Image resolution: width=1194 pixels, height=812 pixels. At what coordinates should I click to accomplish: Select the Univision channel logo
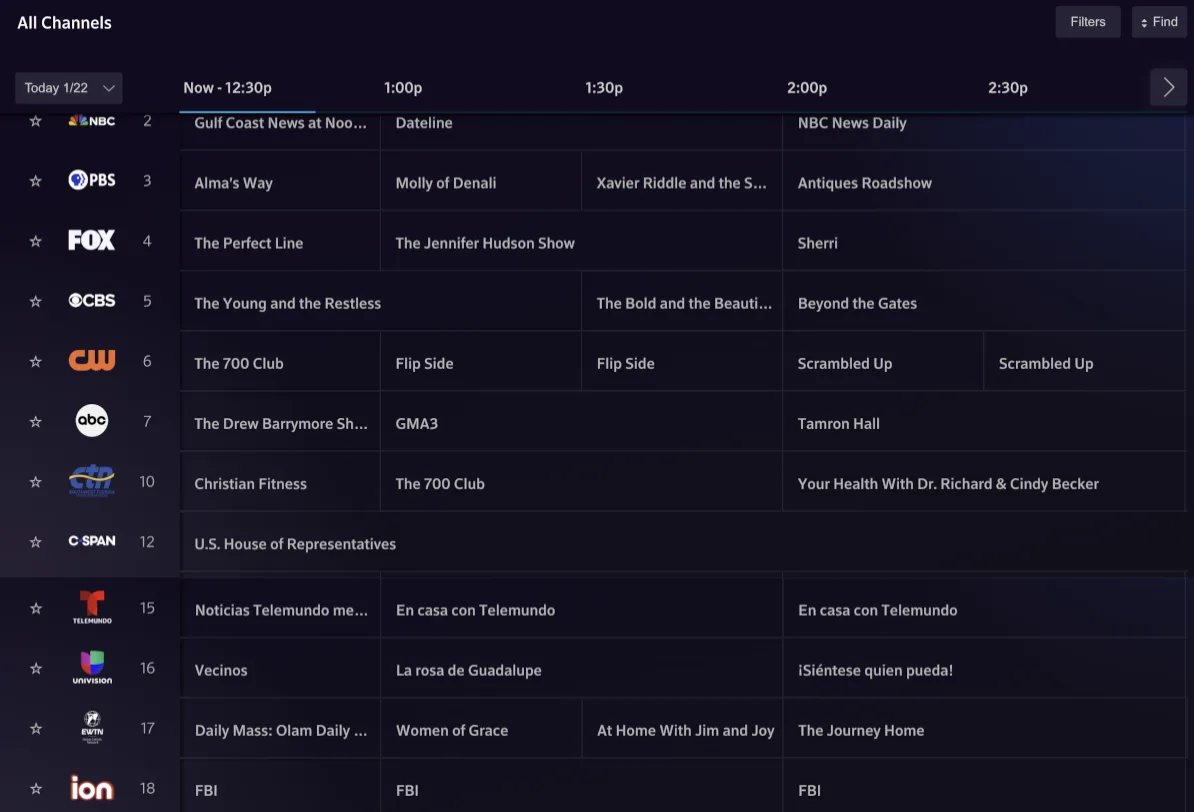pyautogui.click(x=91, y=667)
